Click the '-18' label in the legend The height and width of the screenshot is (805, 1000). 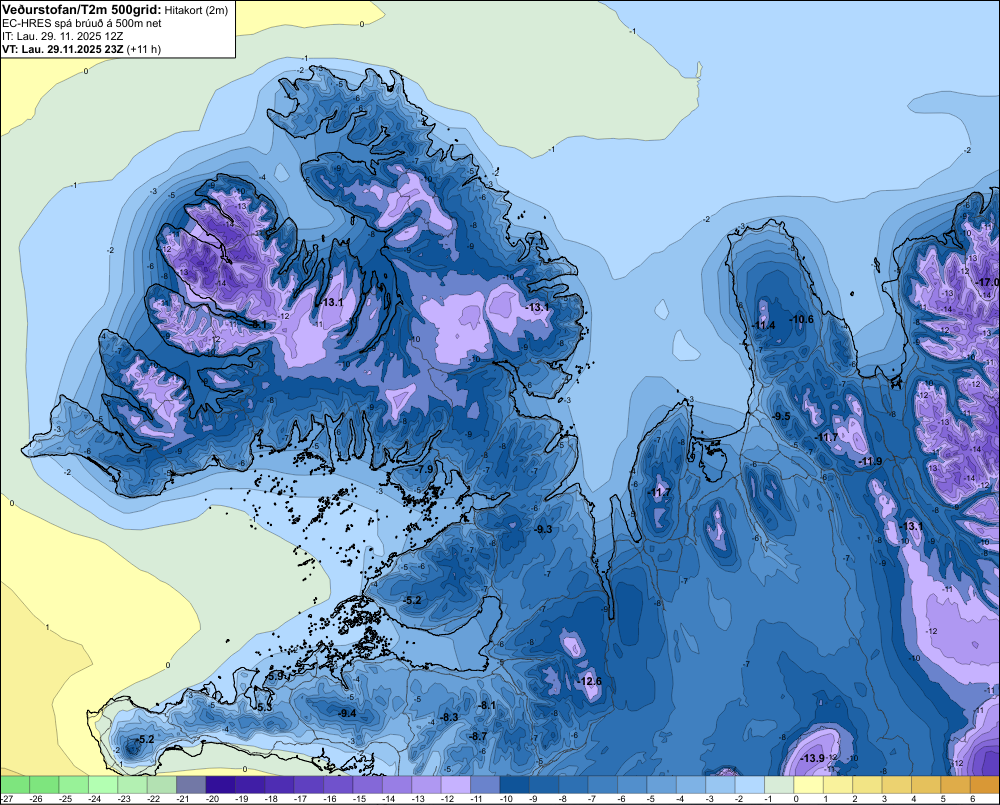pos(270,799)
